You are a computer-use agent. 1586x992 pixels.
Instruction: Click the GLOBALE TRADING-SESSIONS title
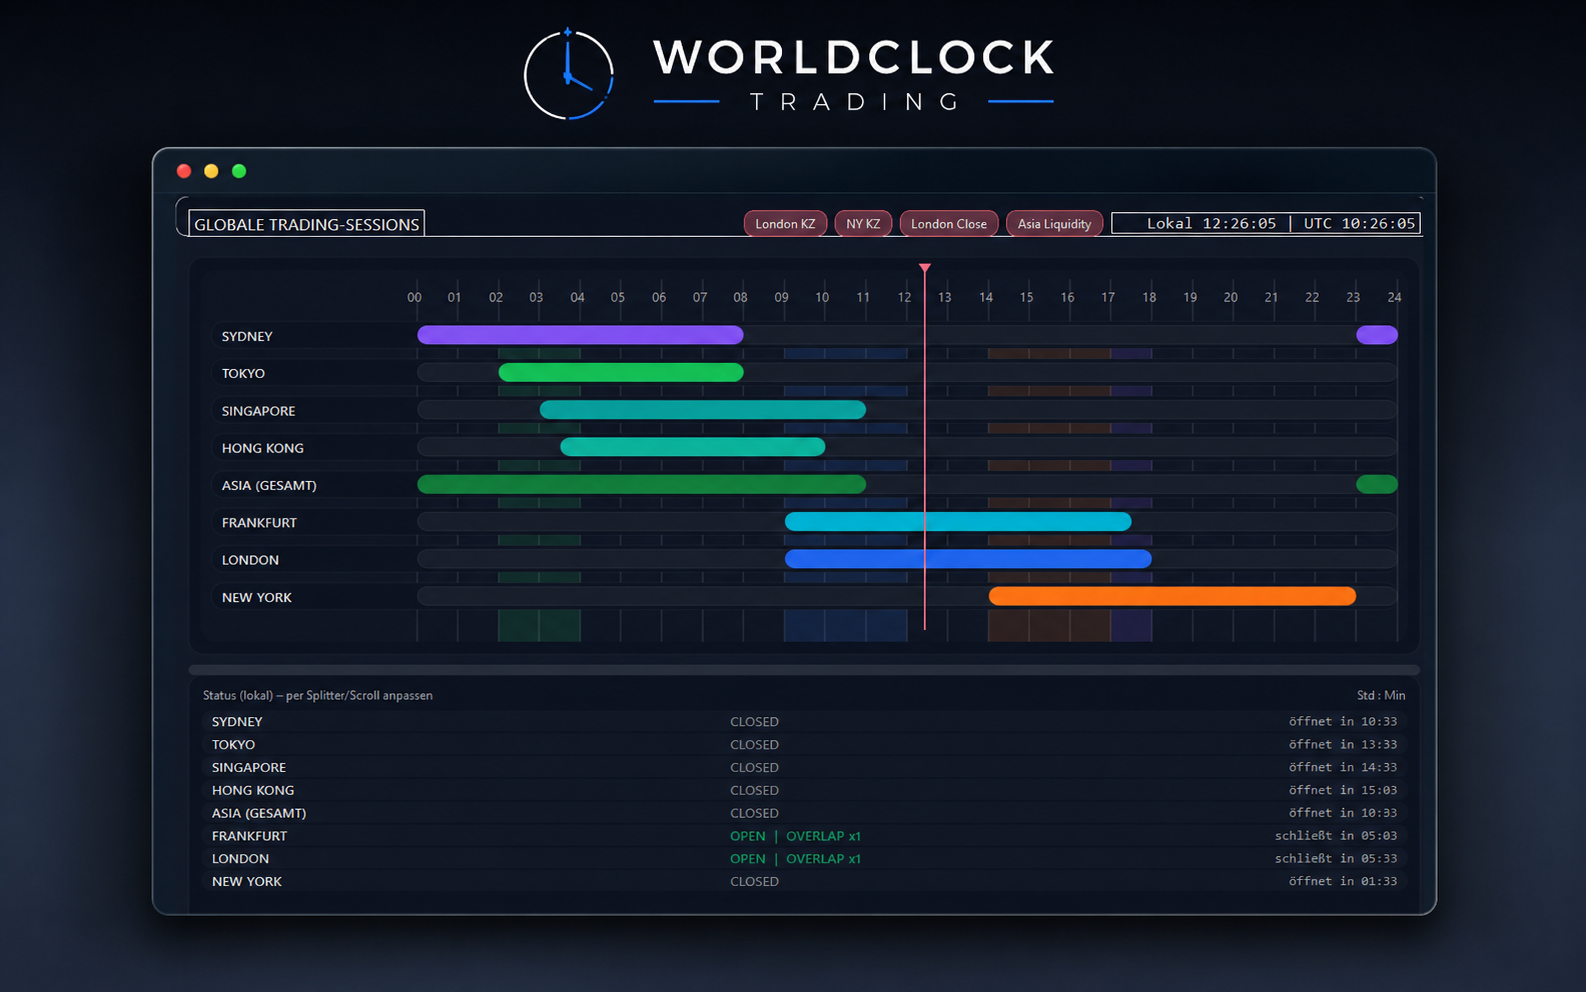[307, 224]
